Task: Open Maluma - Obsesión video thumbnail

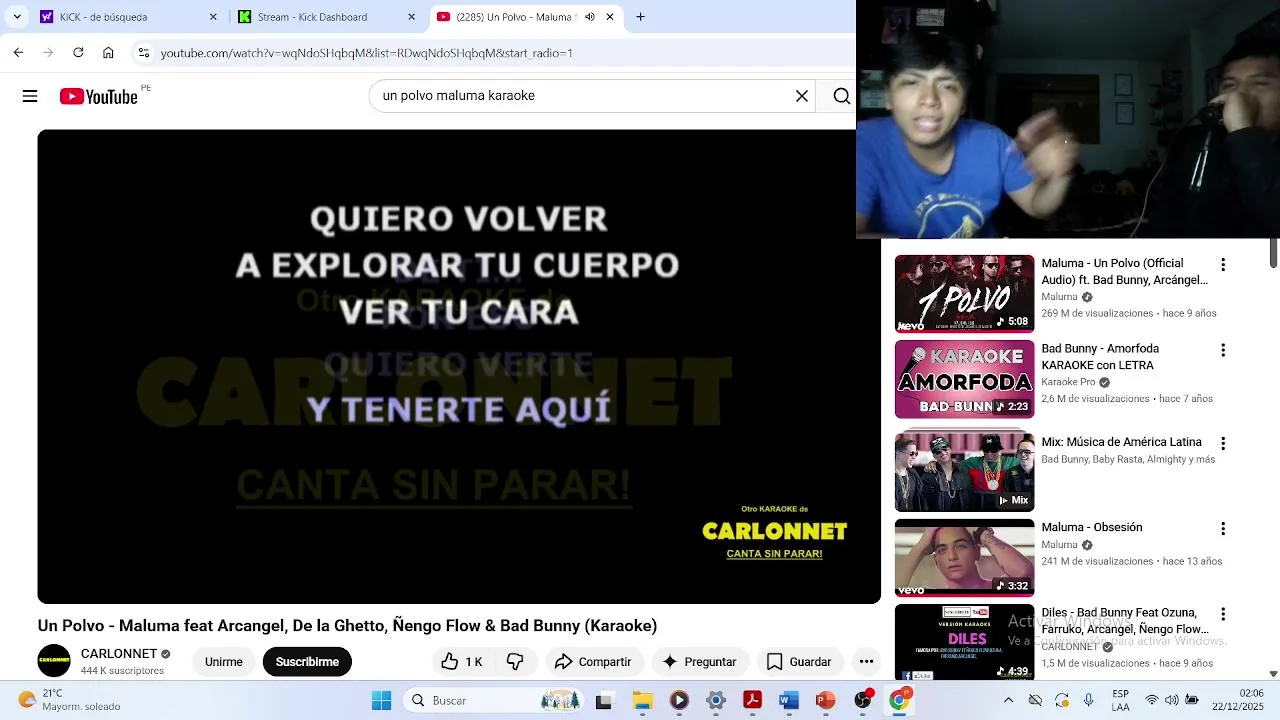Action: [964, 558]
